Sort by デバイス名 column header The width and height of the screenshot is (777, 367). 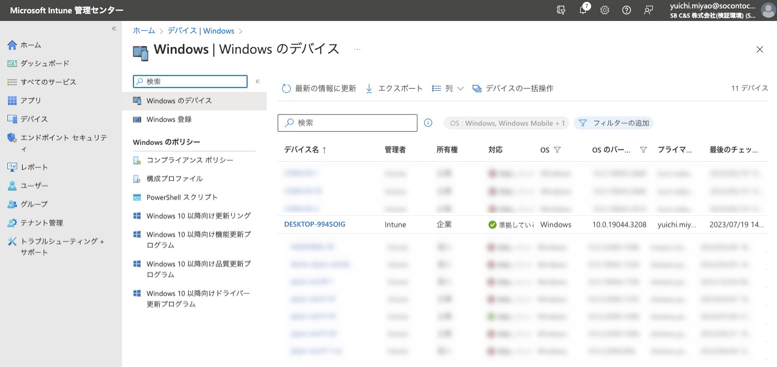pyautogui.click(x=305, y=150)
